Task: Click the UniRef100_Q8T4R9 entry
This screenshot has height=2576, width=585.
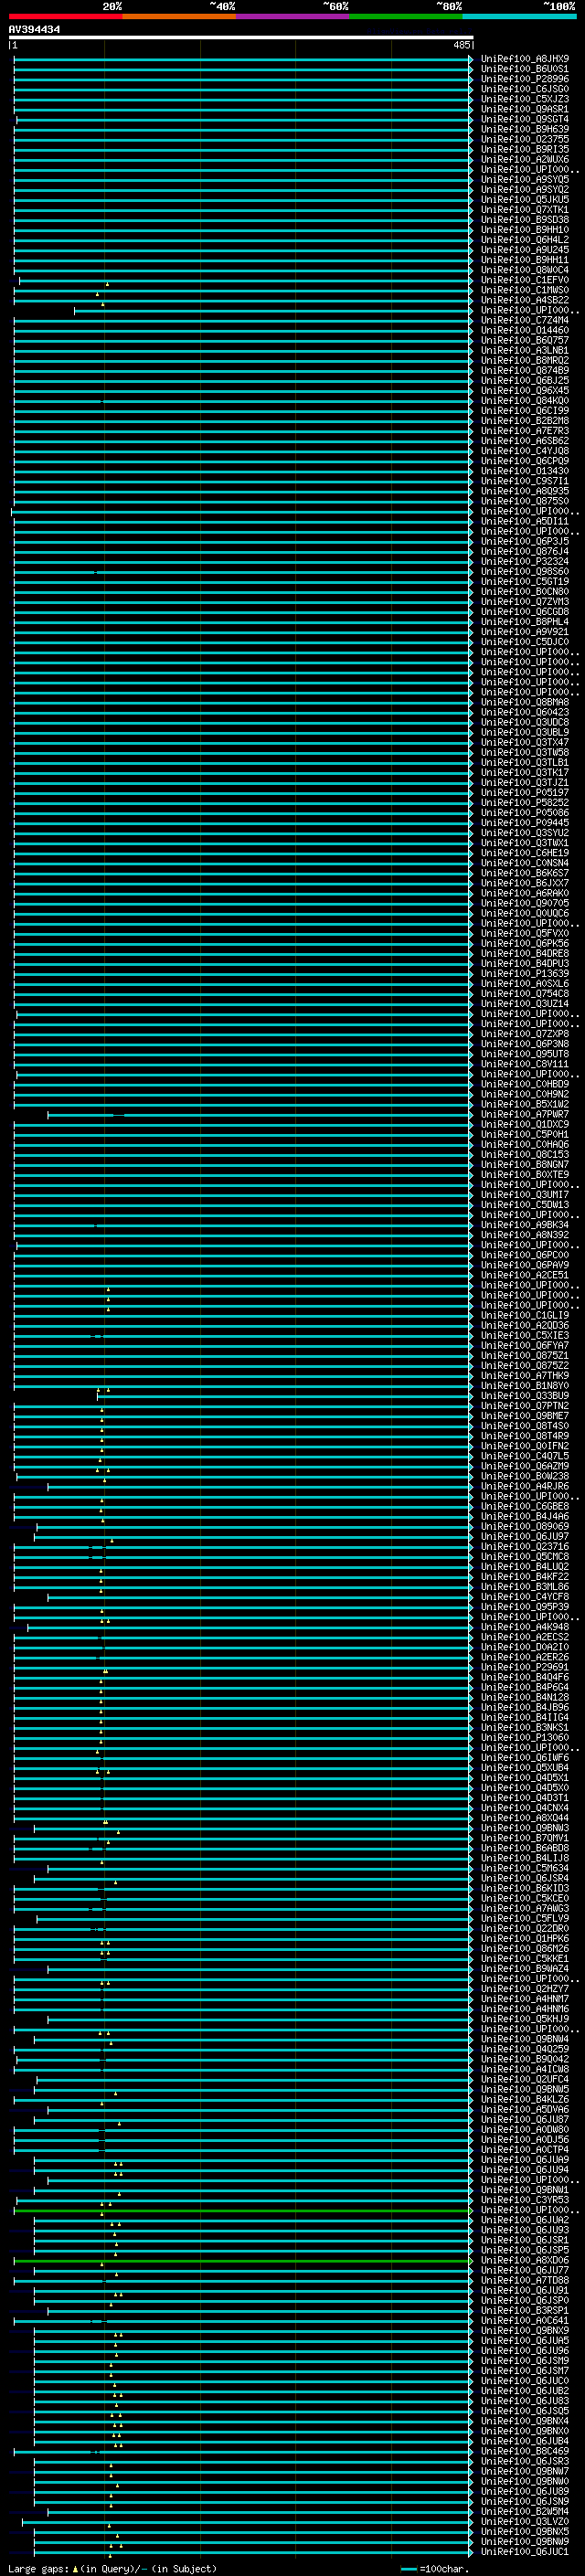Action: point(525,1436)
